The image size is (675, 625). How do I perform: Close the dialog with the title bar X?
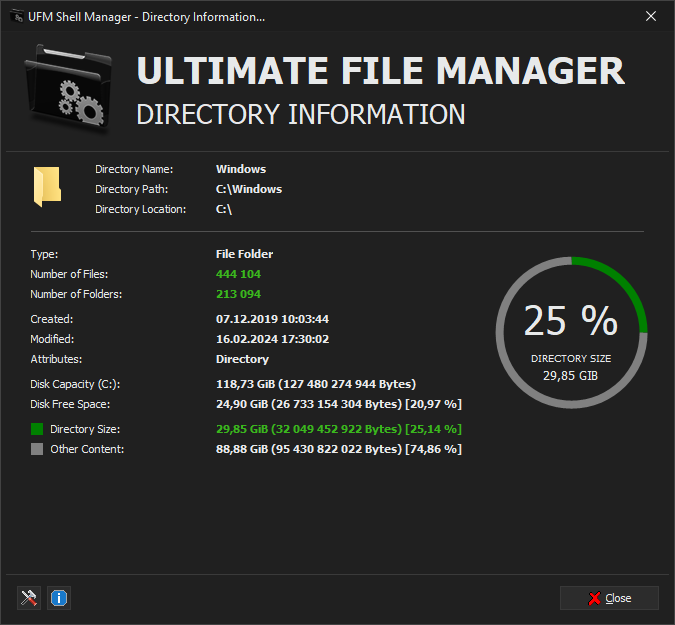(x=651, y=16)
